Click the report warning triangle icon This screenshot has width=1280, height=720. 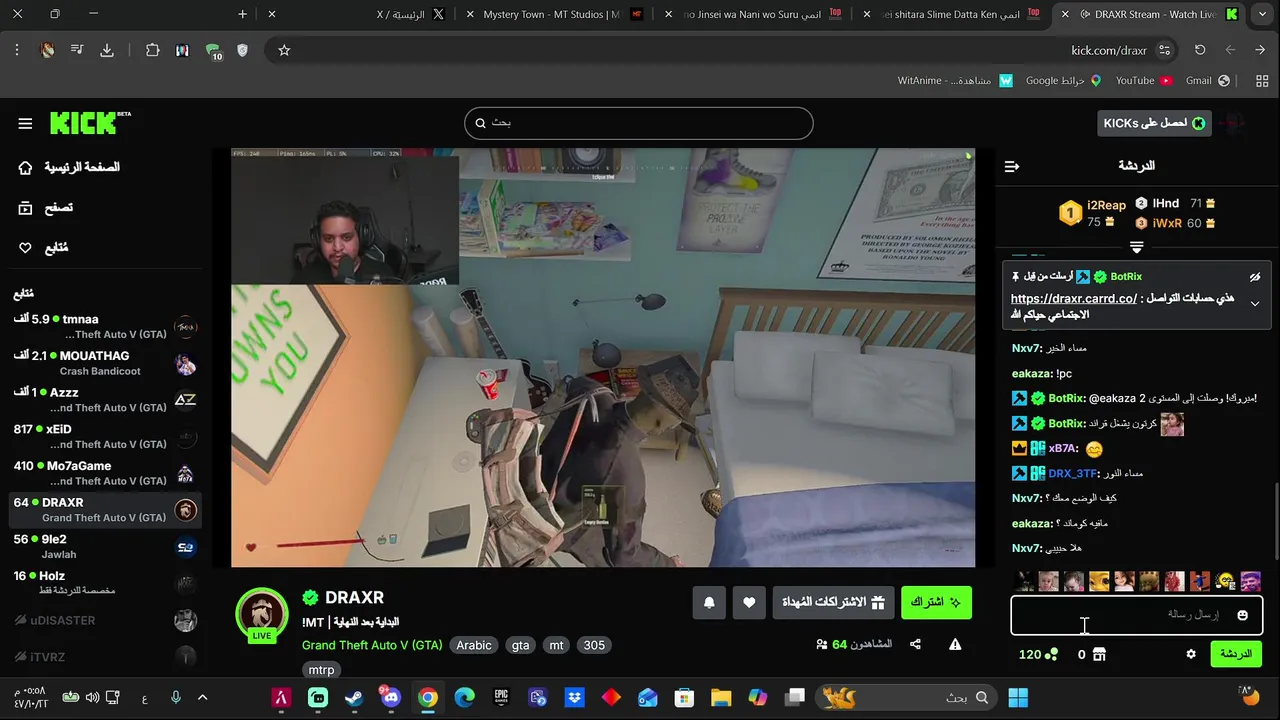[x=955, y=645]
